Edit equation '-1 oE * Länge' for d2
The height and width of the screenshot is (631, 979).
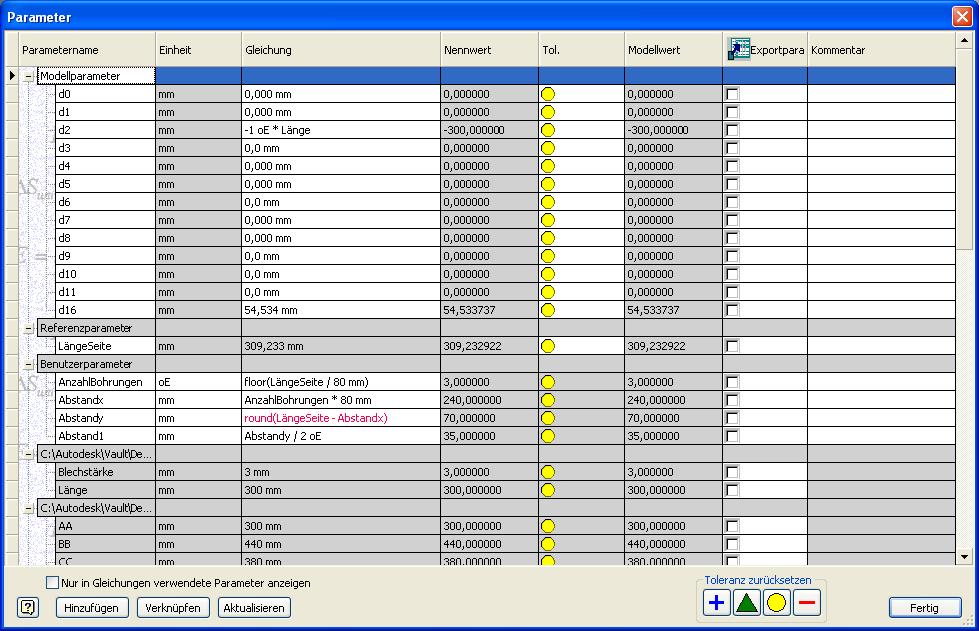[x=341, y=130]
